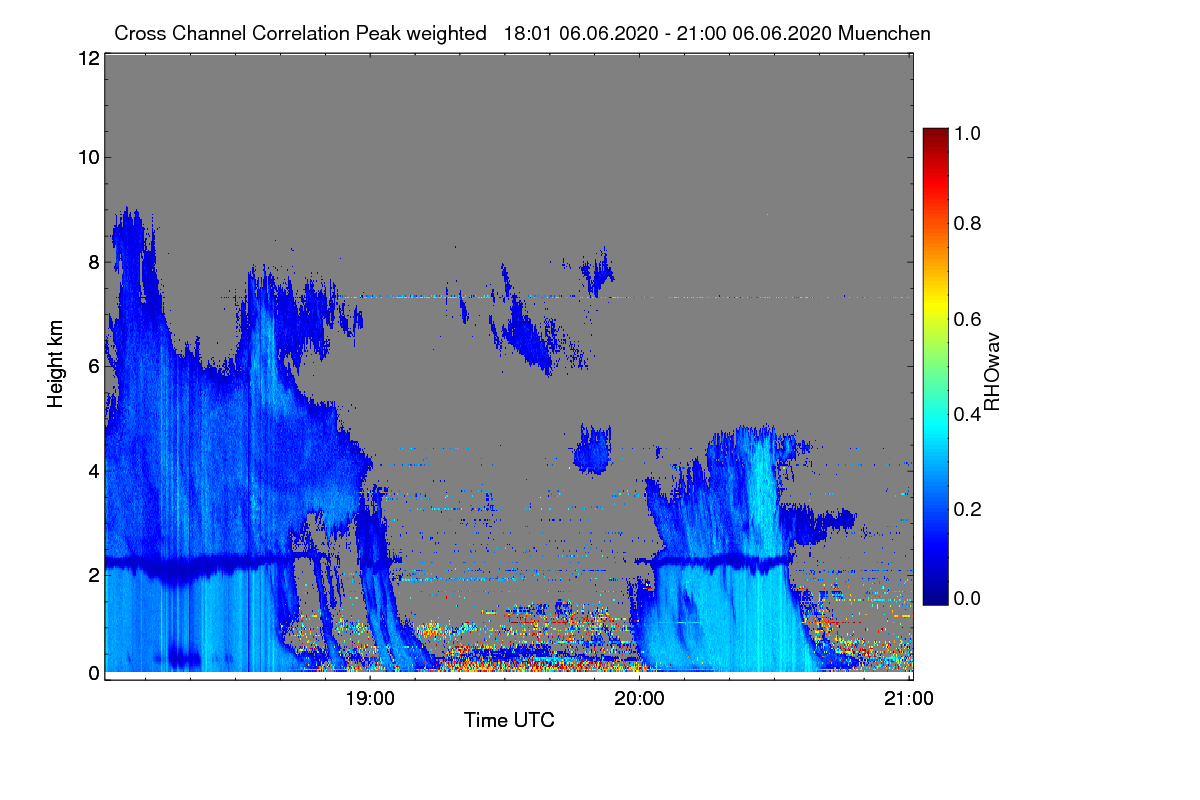Click the 'RHOwav' colorbar label
The width and height of the screenshot is (1200, 800).
[x=992, y=372]
